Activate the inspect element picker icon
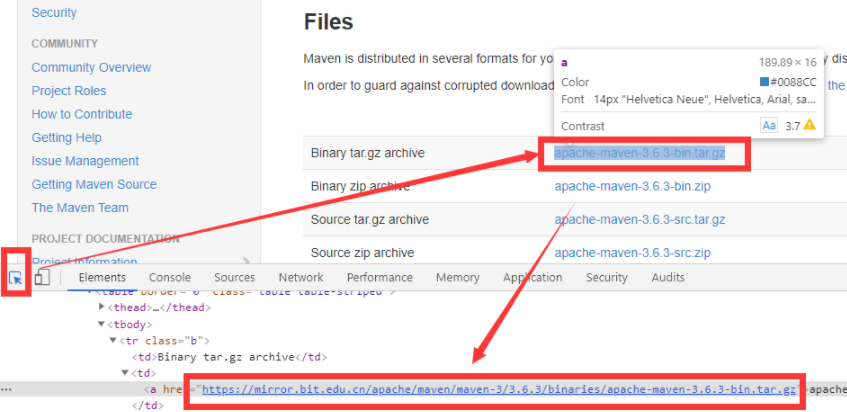Screen dimensions: 847x412 pyautogui.click(x=16, y=279)
